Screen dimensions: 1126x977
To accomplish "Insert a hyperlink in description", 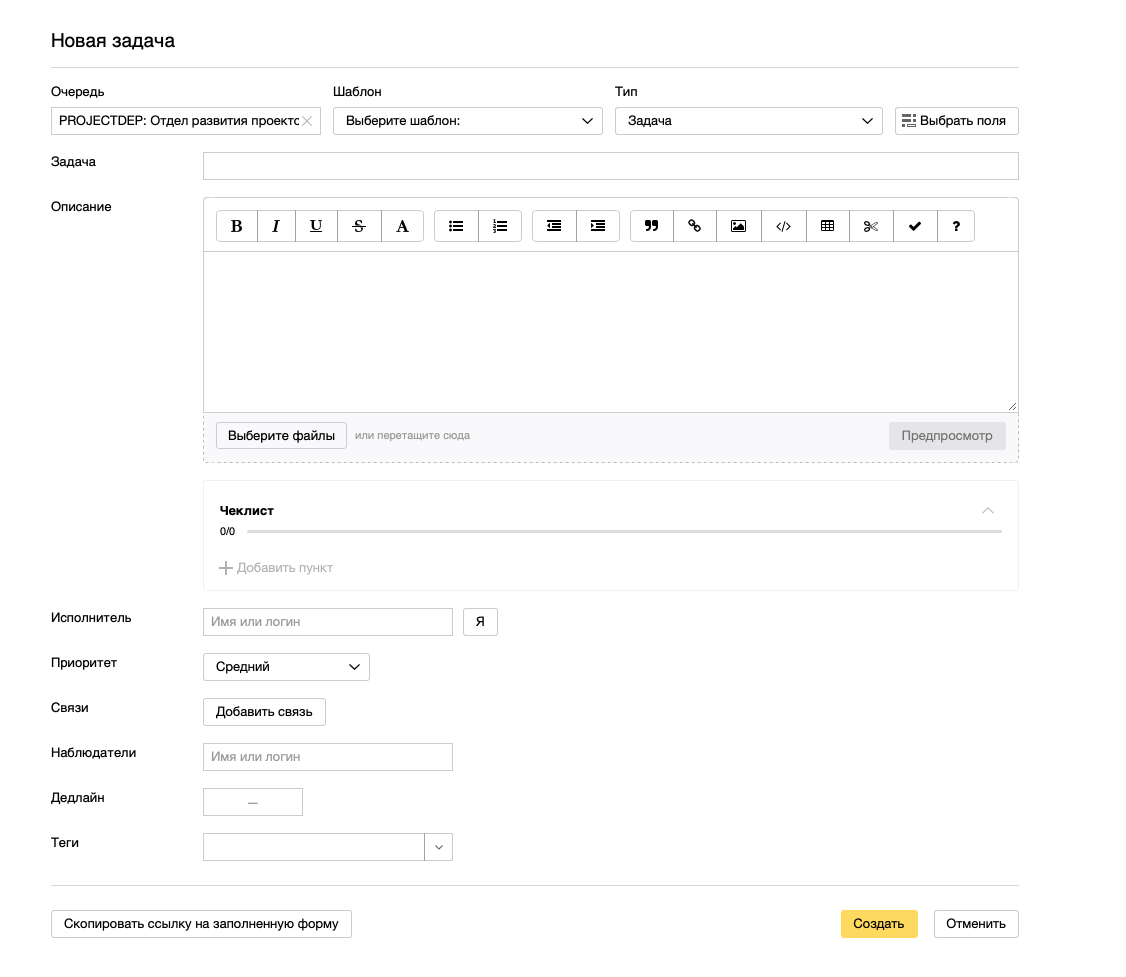I will point(695,226).
